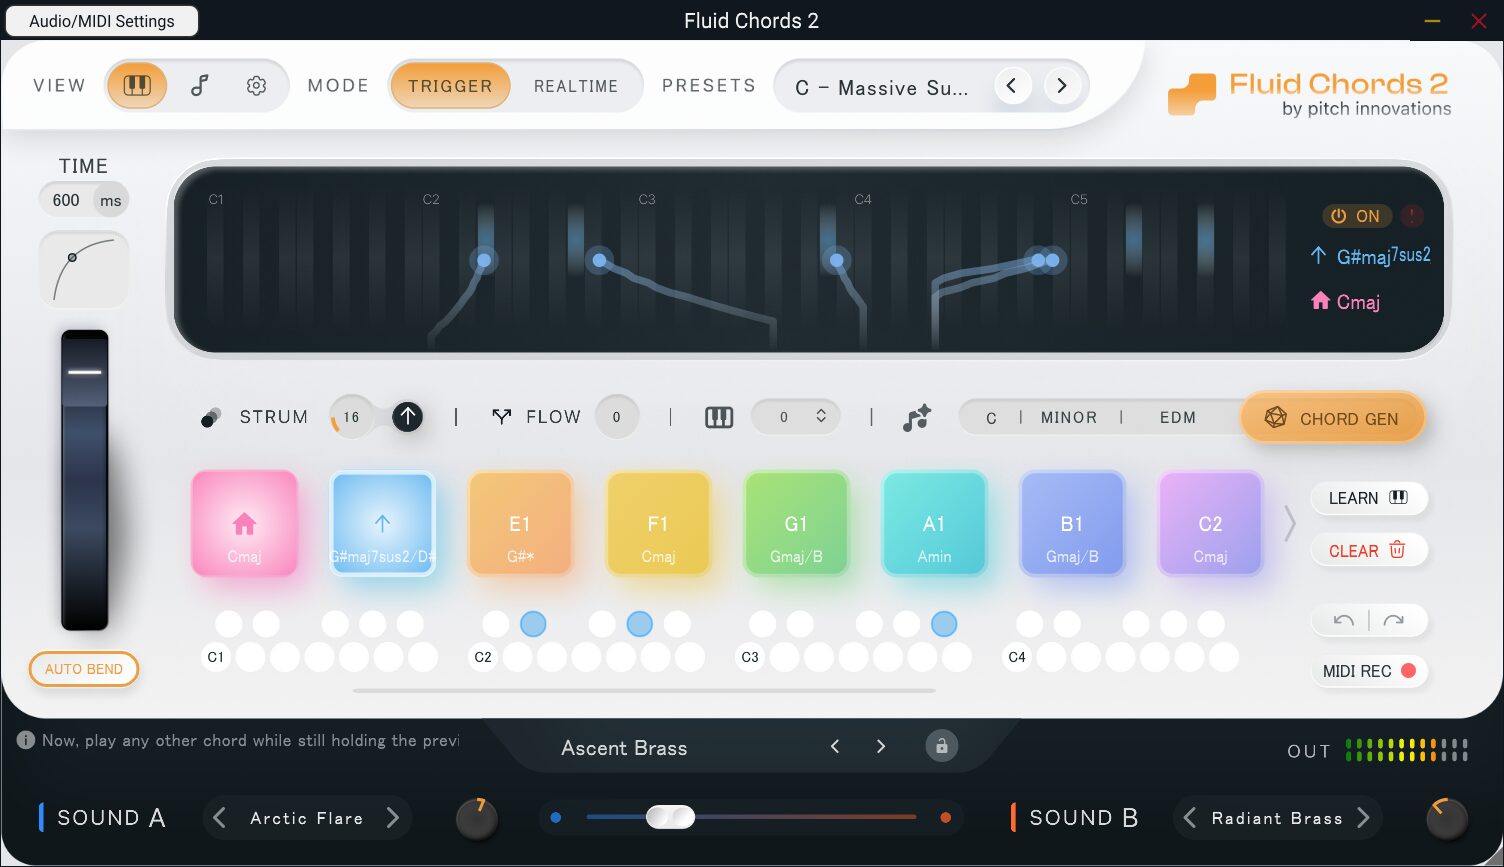Switch to the piano keyboard view
This screenshot has width=1504, height=867.
137,86
